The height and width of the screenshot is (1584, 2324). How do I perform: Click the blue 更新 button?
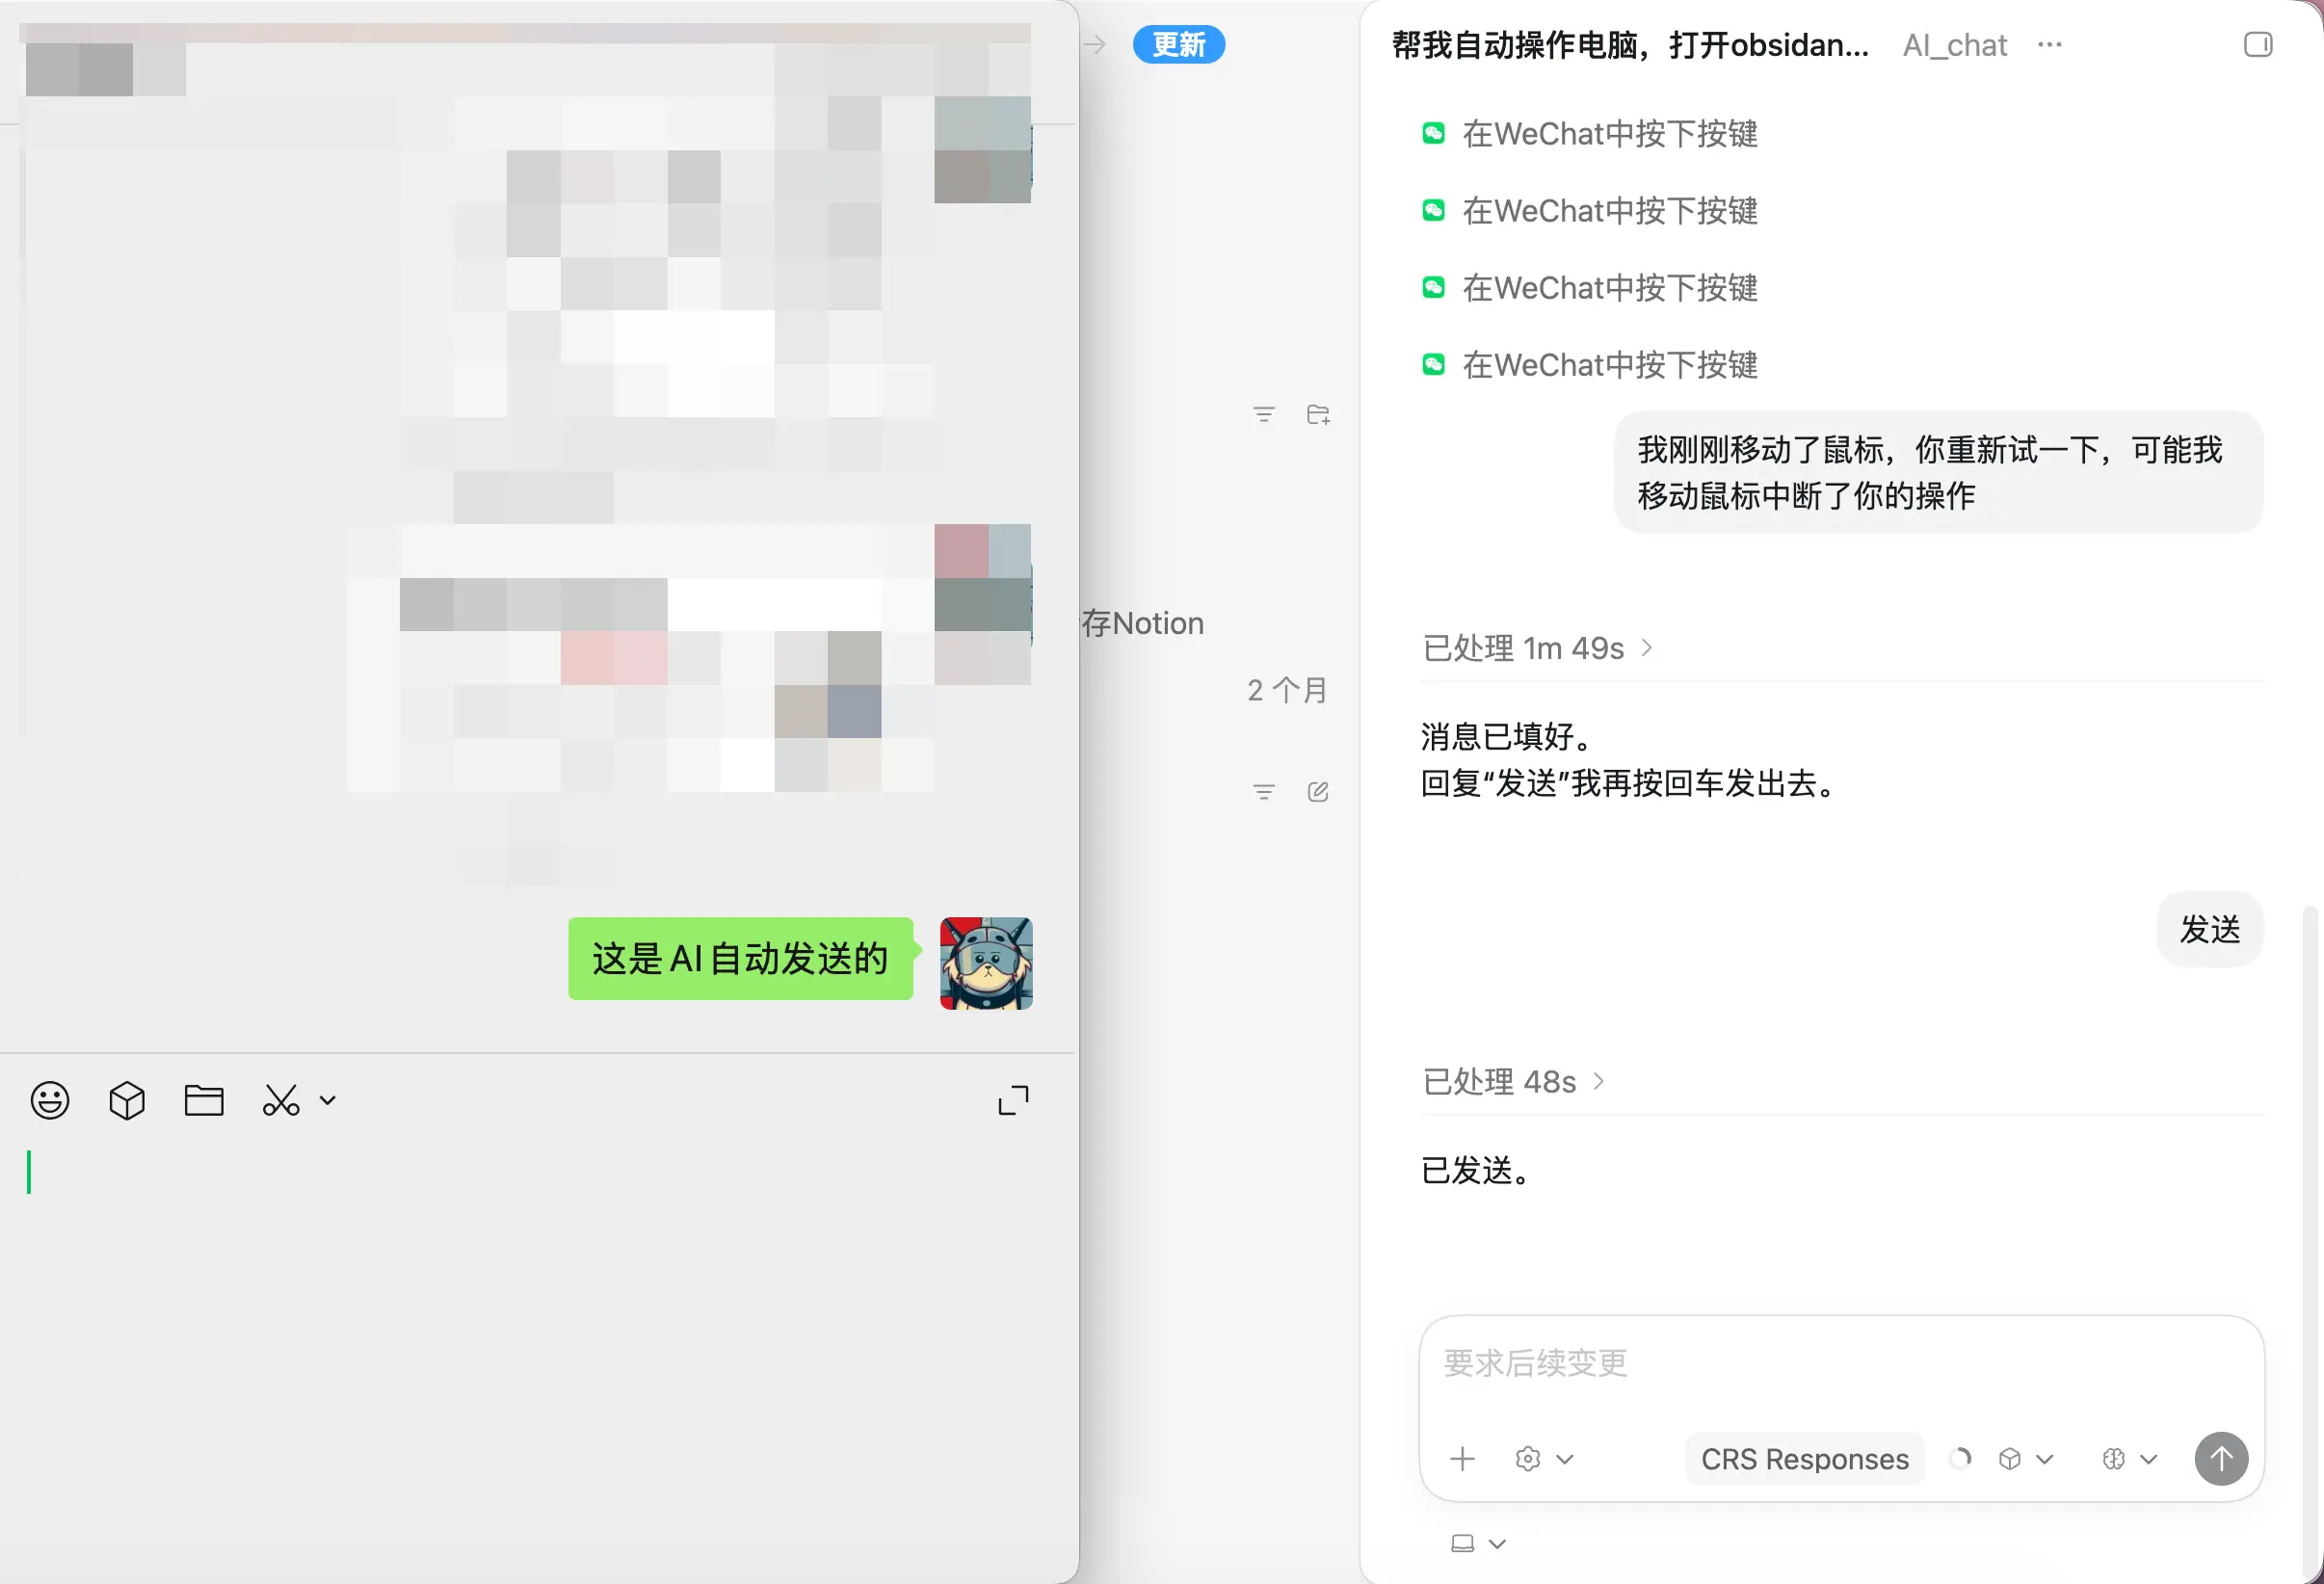tap(1178, 45)
